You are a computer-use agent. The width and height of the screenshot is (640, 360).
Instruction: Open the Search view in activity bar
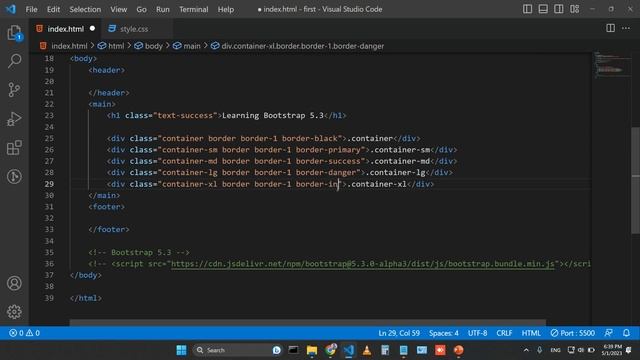coord(14,61)
